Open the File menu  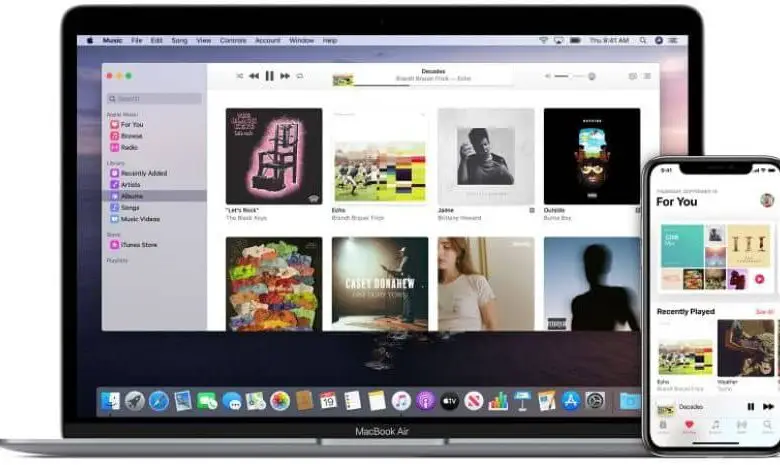[137, 41]
